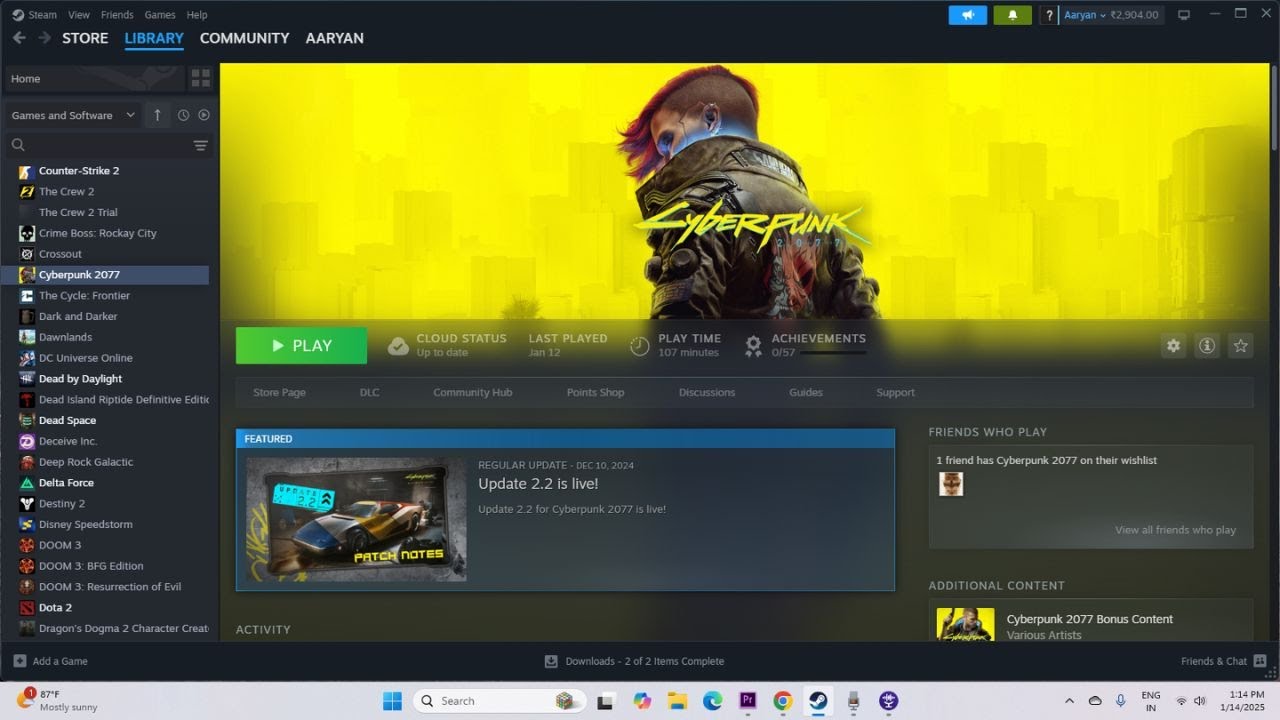Viewport: 1280px width, 720px height.
Task: Show game info icon
Action: click(1207, 345)
